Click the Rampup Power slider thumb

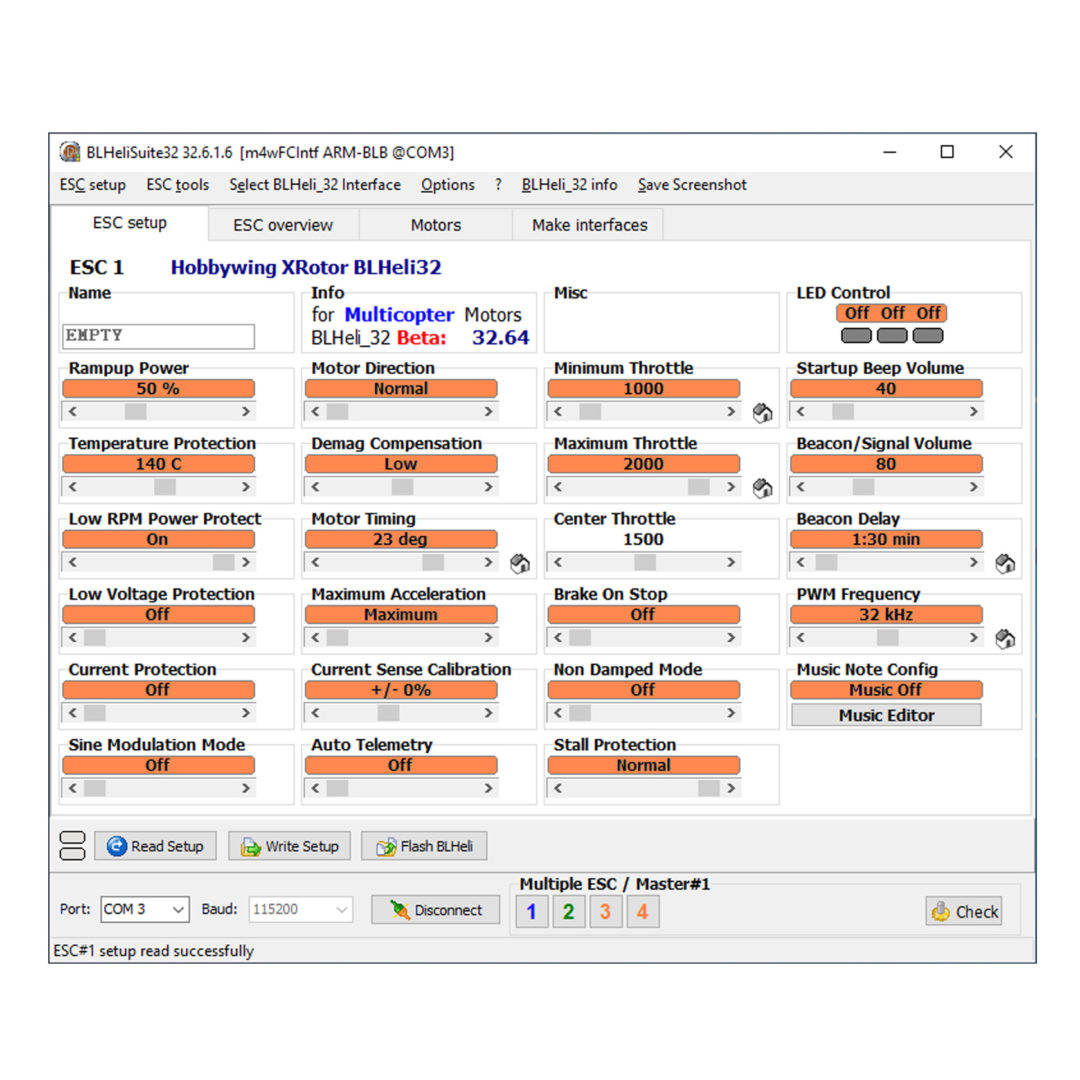[135, 411]
